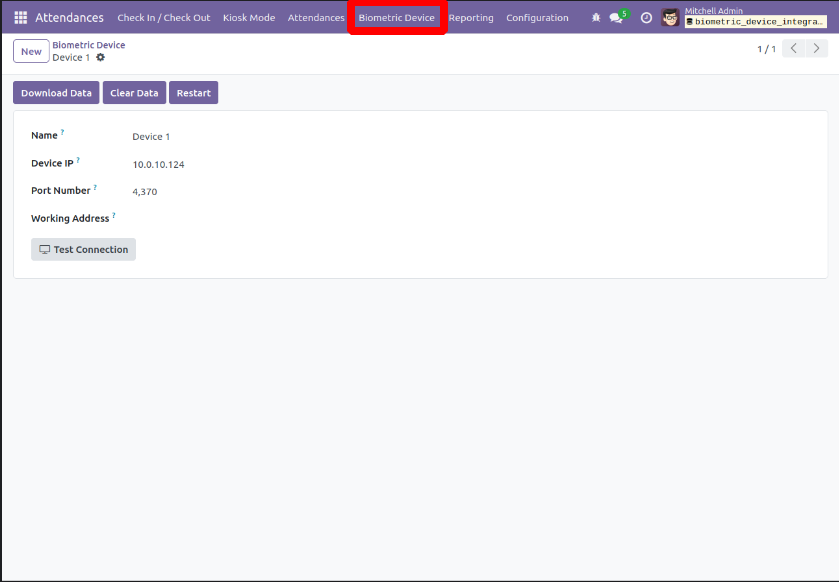Click the debug bug icon
This screenshot has height=582, width=839.
[596, 18]
